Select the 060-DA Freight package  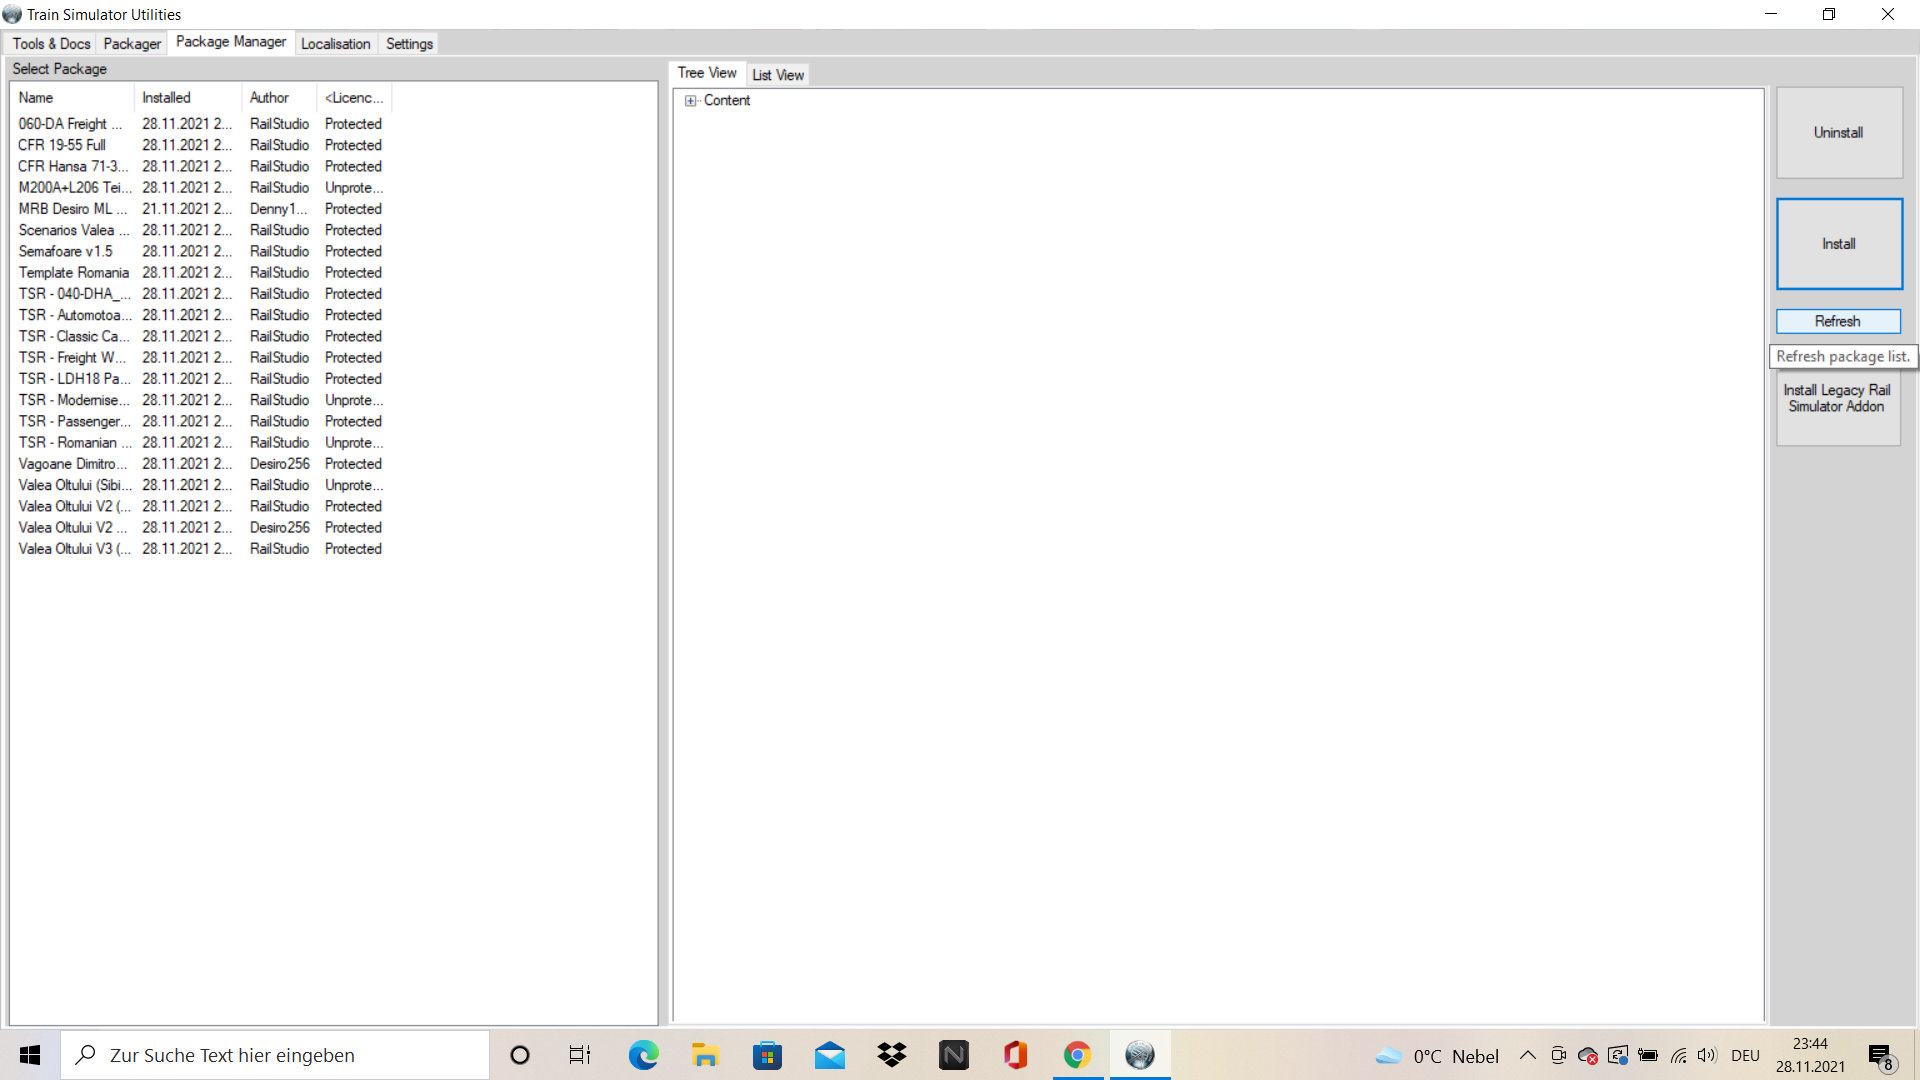point(200,124)
